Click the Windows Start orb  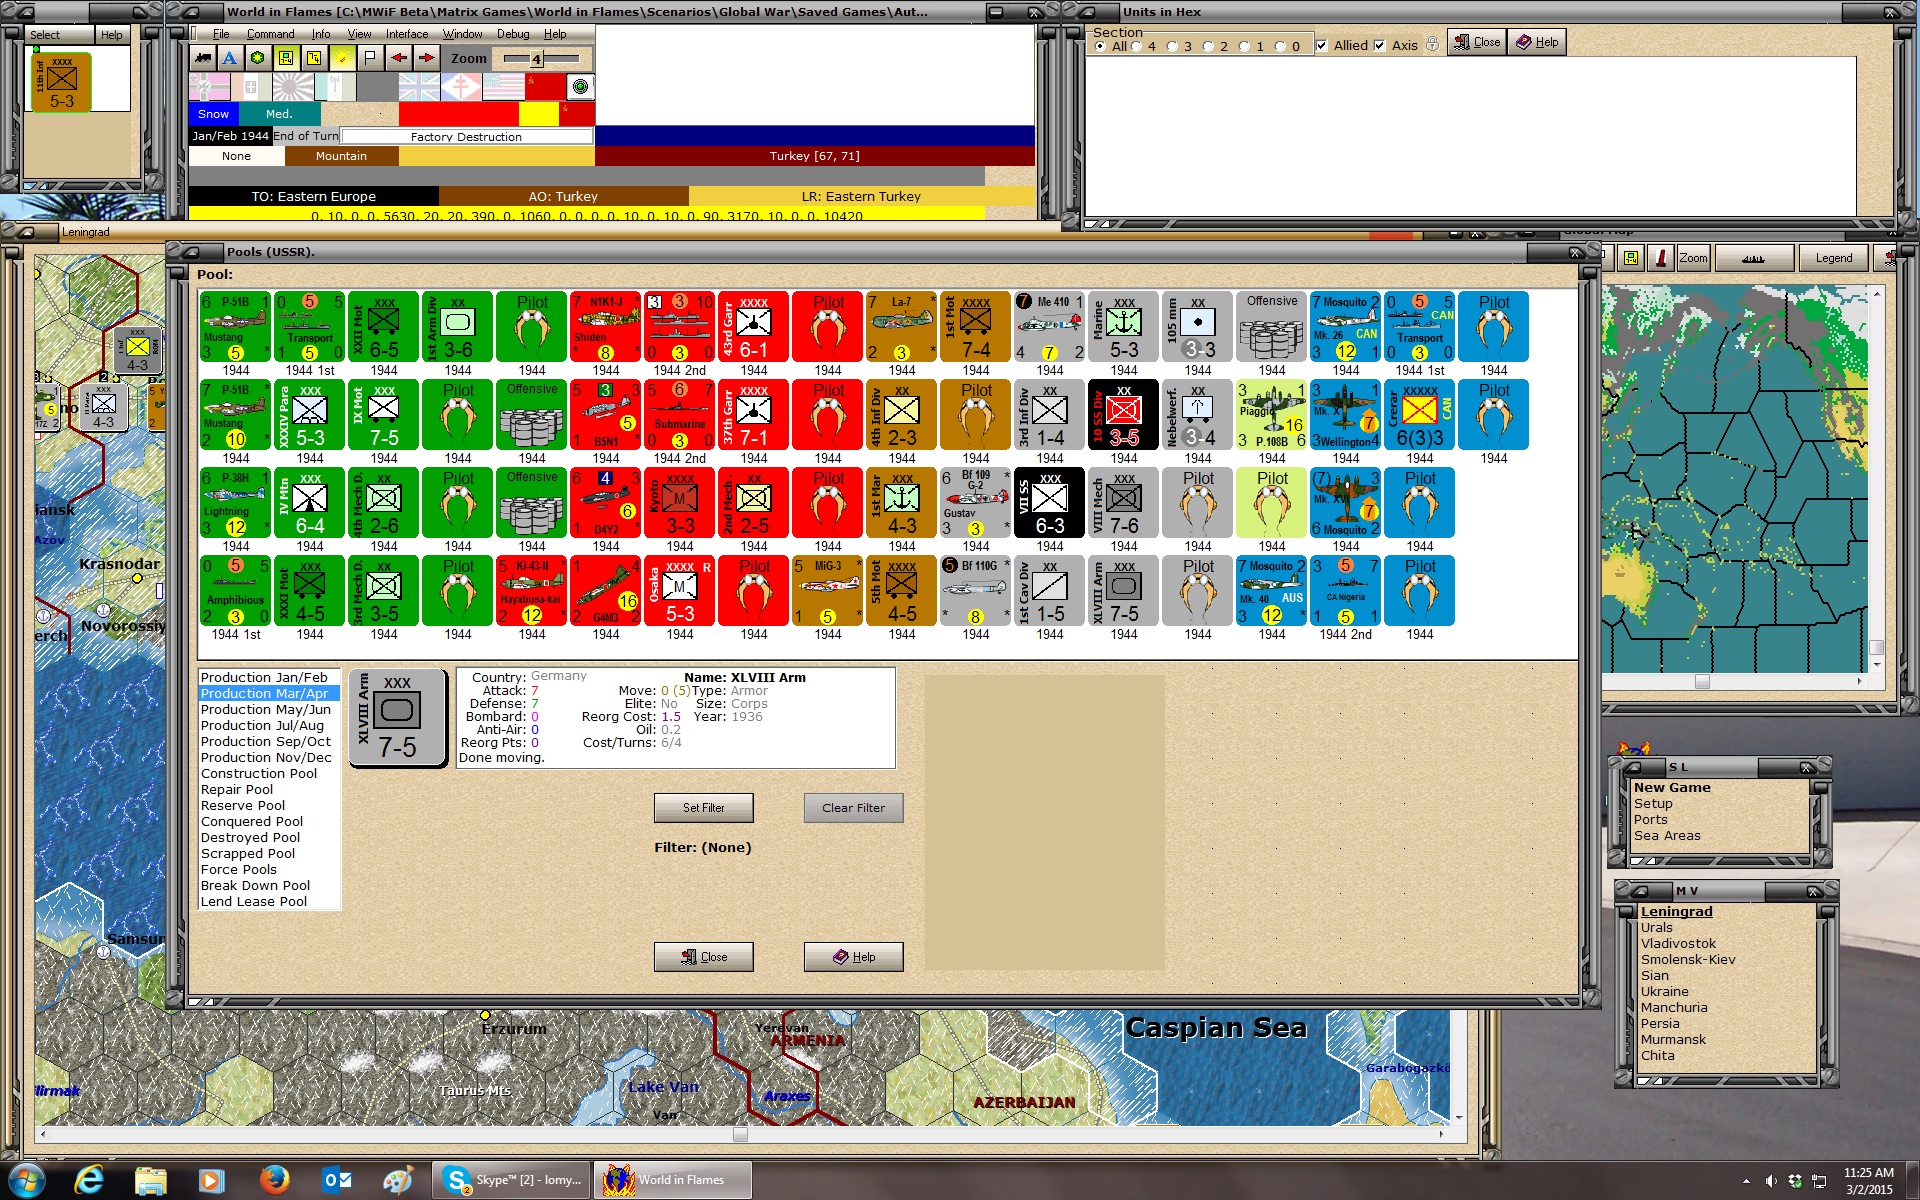(26, 1180)
